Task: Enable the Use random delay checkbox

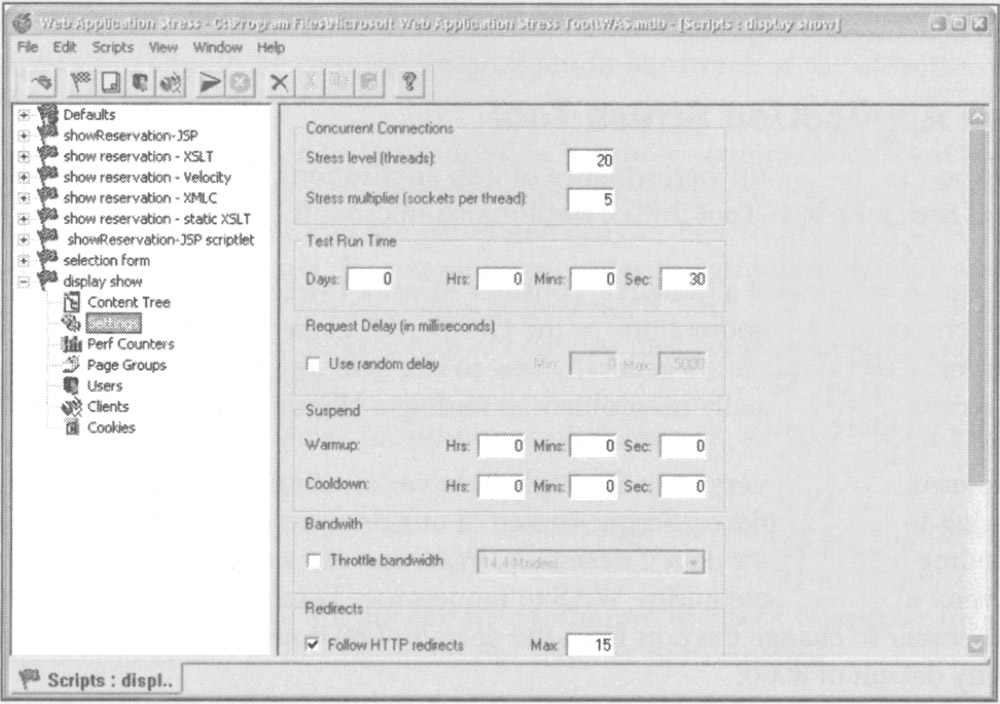Action: point(313,365)
